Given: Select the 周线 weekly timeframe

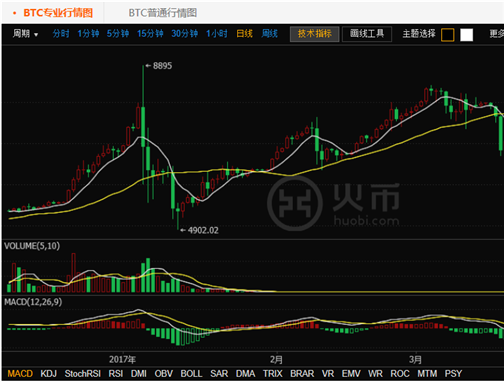Looking at the screenshot, I should [269, 34].
